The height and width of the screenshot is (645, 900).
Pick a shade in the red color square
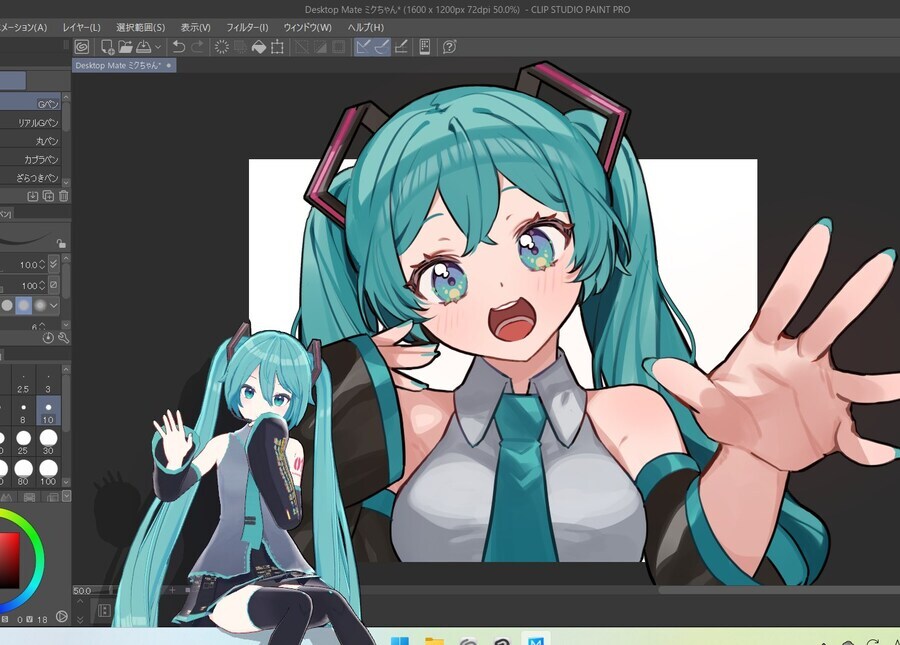click(9, 560)
